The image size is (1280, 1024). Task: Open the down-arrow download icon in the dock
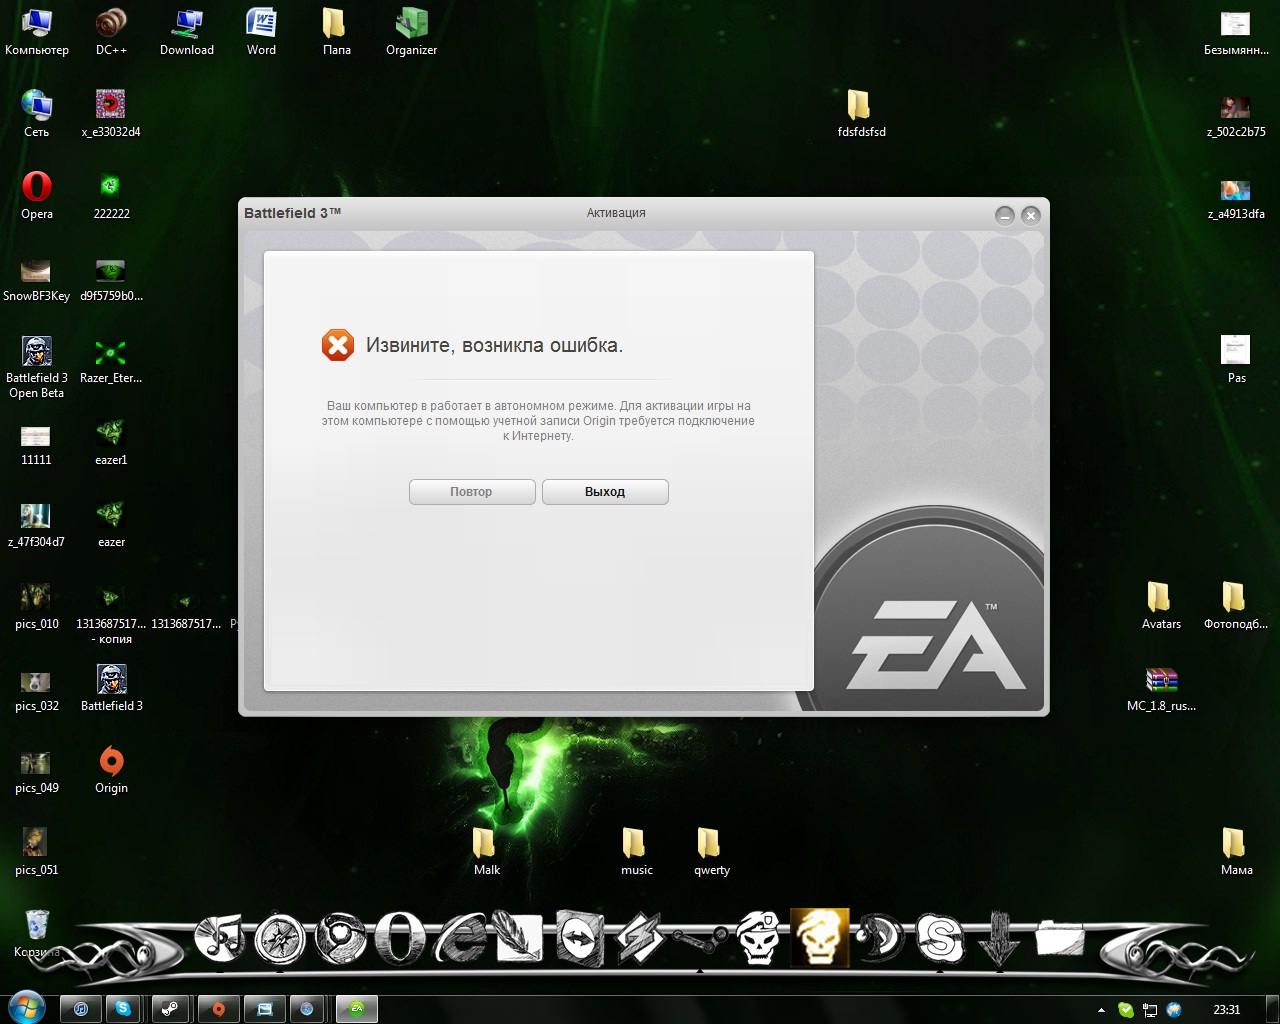coord(998,940)
